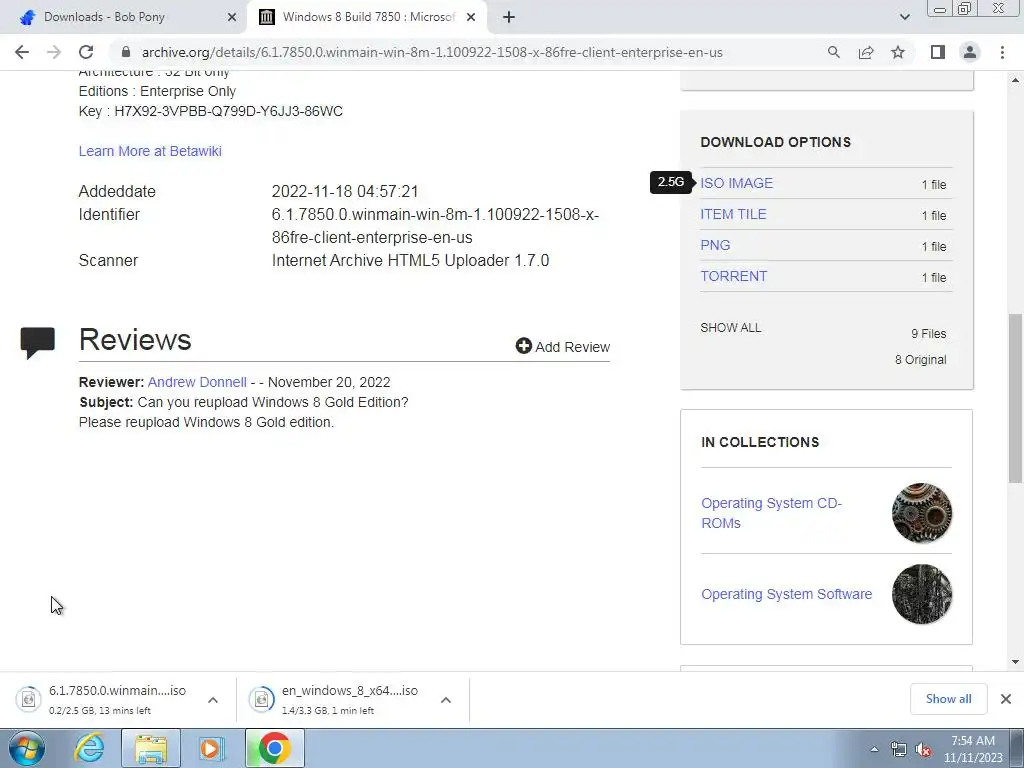Click the gears thumbnail for CD-ROMs collection
The image size is (1024, 768).
coord(921,513)
